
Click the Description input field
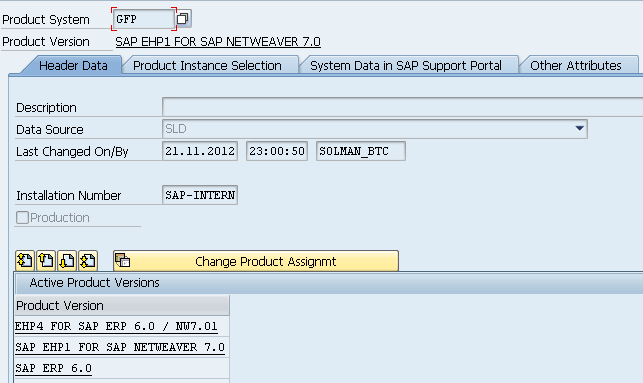pos(403,107)
